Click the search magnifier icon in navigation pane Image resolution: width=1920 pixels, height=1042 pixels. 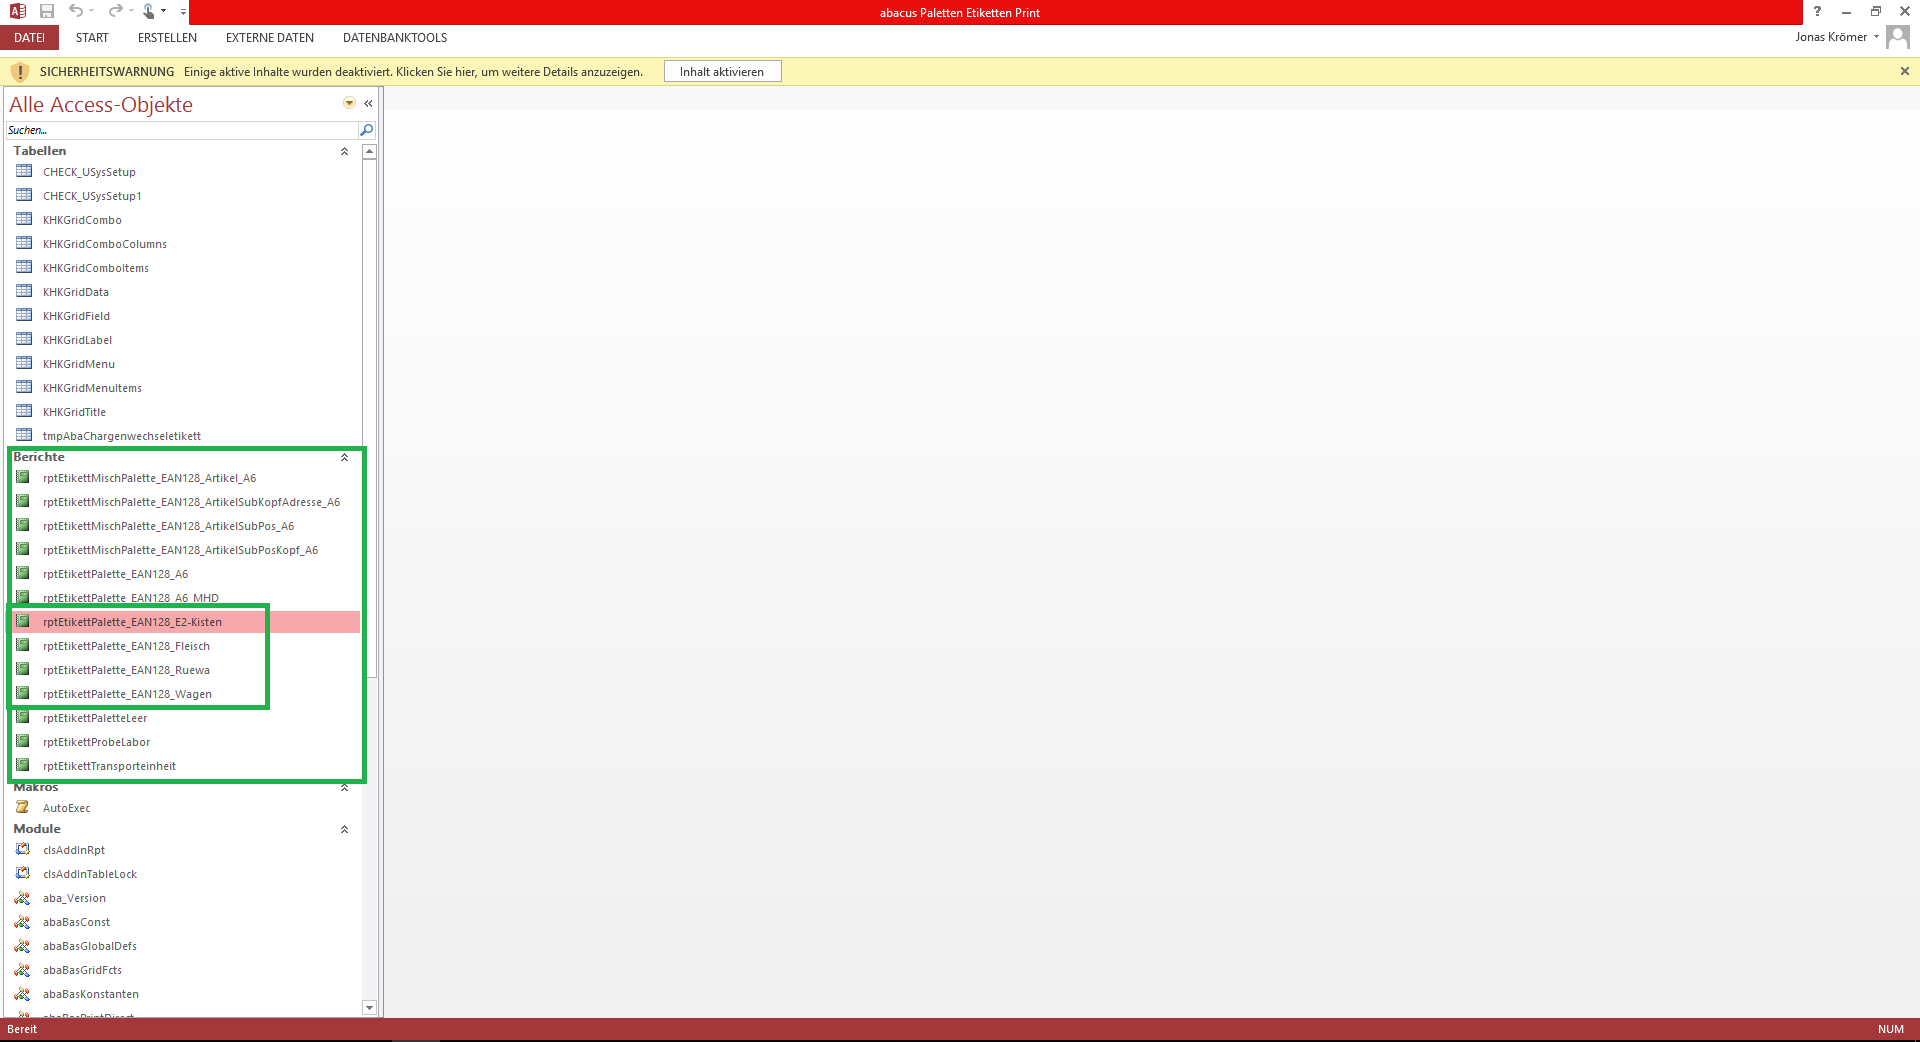(x=366, y=130)
